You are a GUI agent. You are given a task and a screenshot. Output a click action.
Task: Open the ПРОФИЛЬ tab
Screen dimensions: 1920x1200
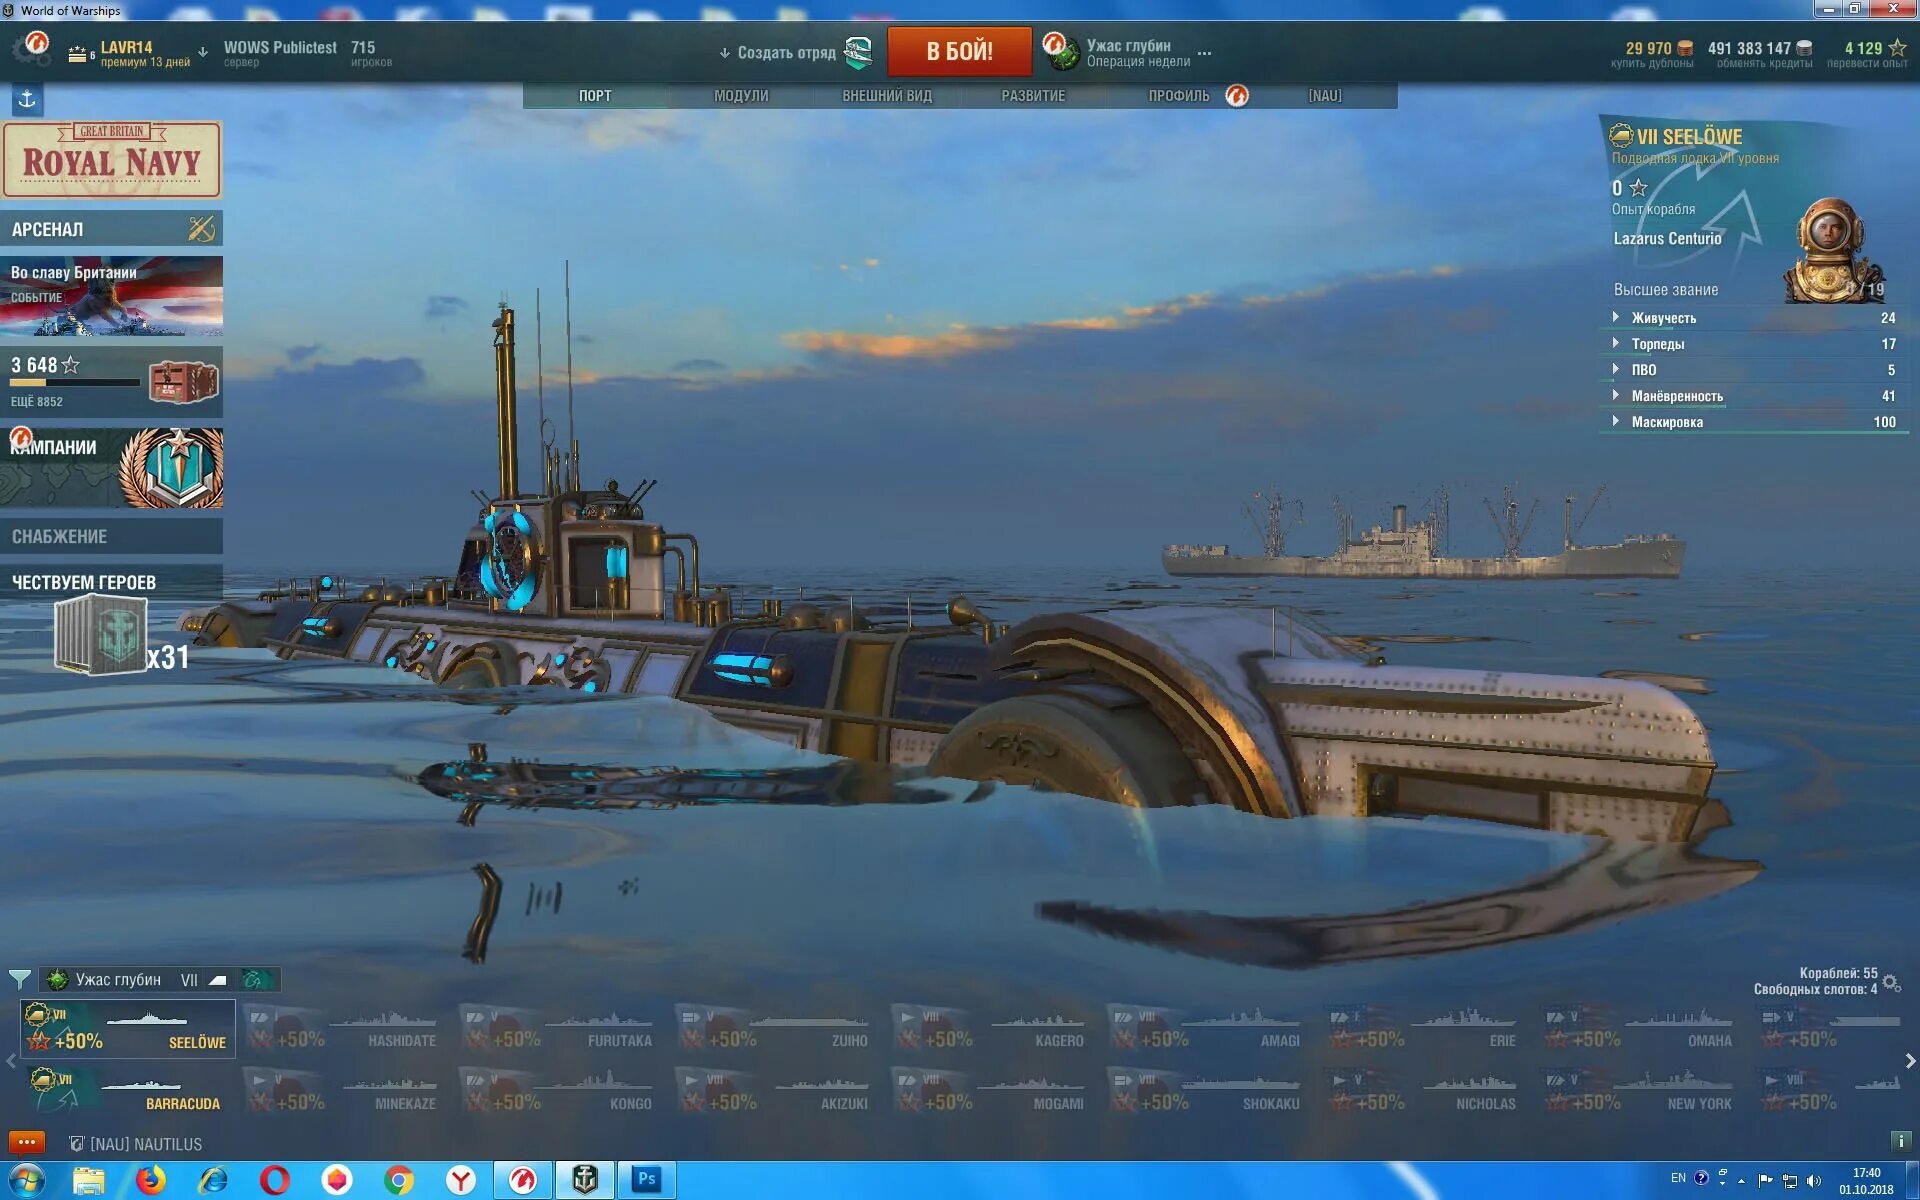pos(1179,96)
